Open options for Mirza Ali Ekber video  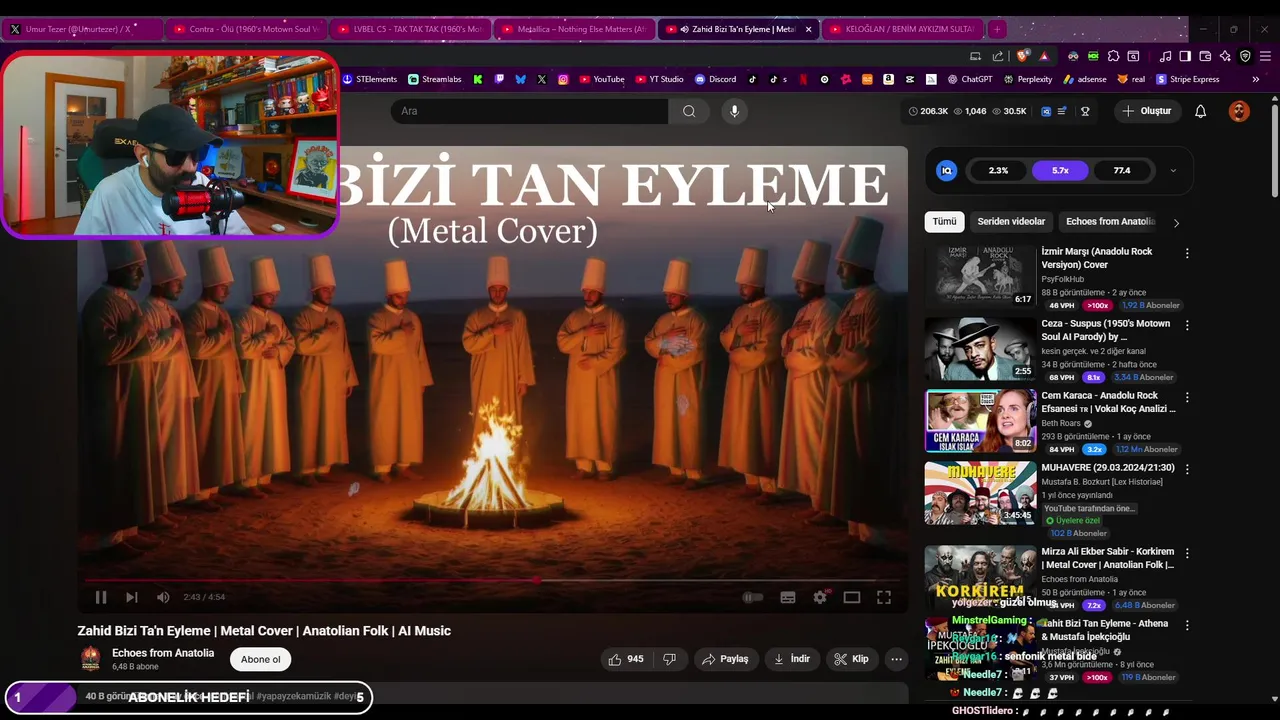point(1187,553)
